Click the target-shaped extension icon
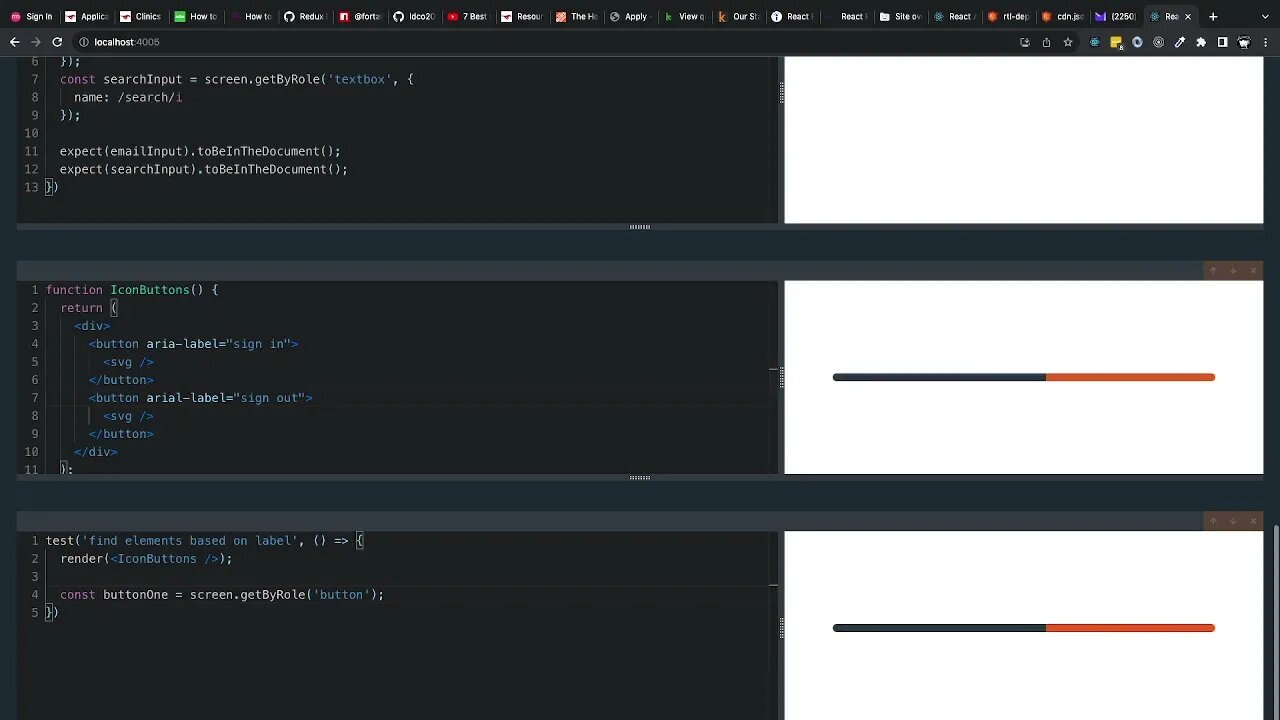 point(1158,42)
